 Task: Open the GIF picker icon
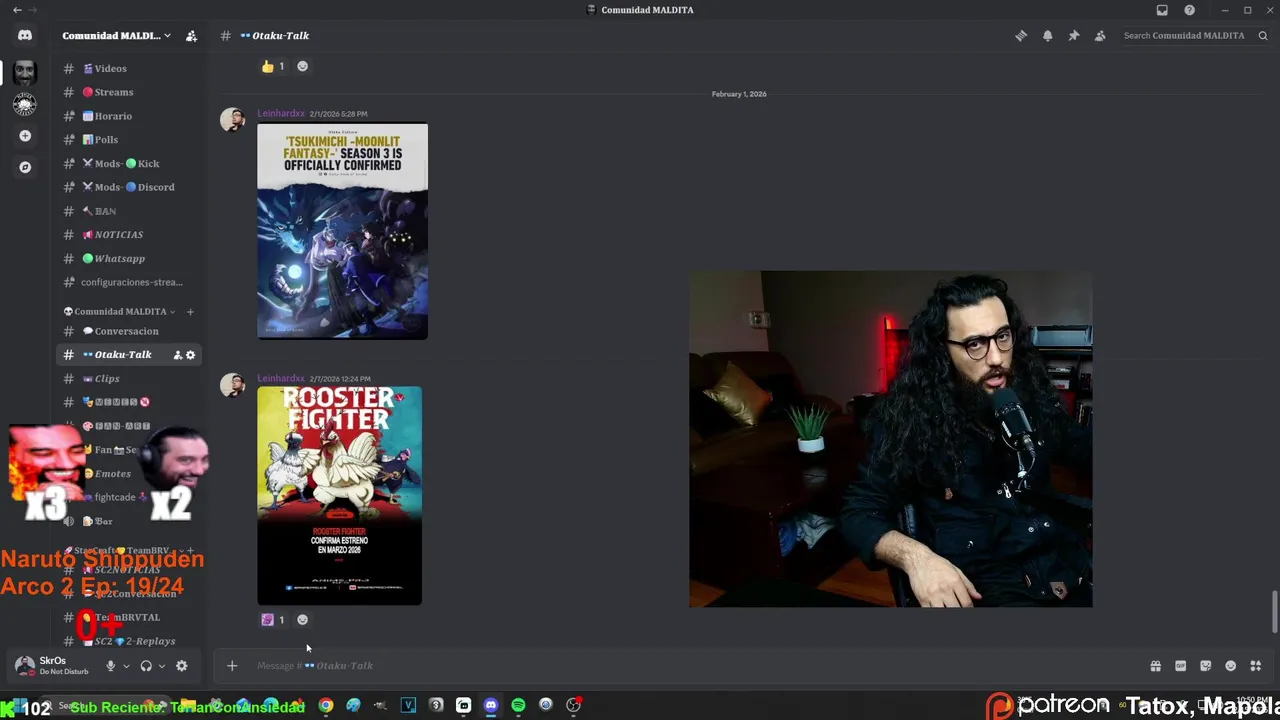(x=1180, y=666)
